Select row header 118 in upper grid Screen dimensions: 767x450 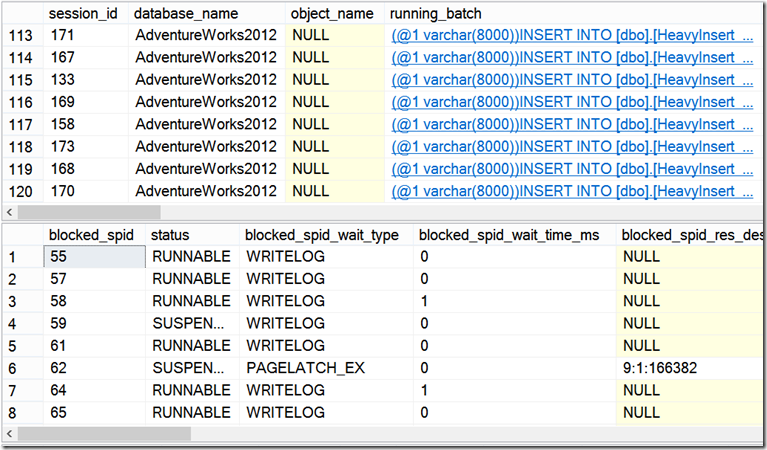pos(23,147)
